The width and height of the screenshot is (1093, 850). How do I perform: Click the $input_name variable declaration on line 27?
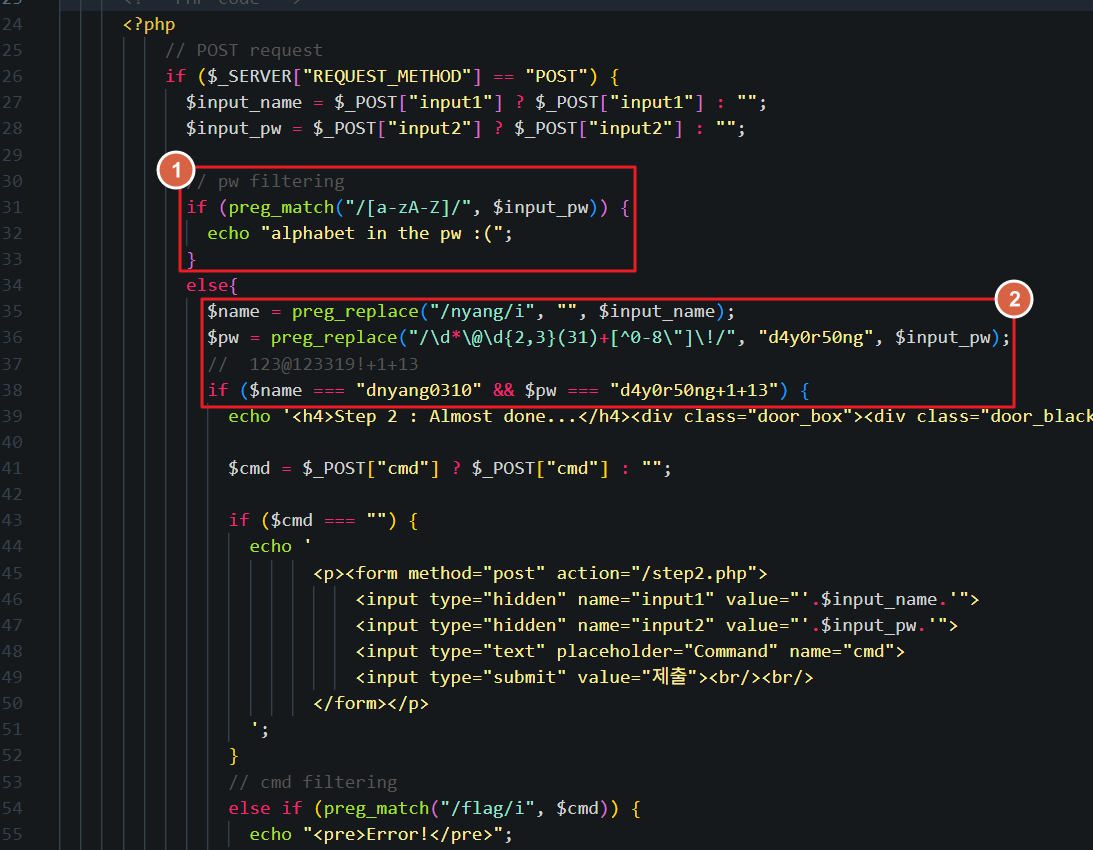[243, 102]
